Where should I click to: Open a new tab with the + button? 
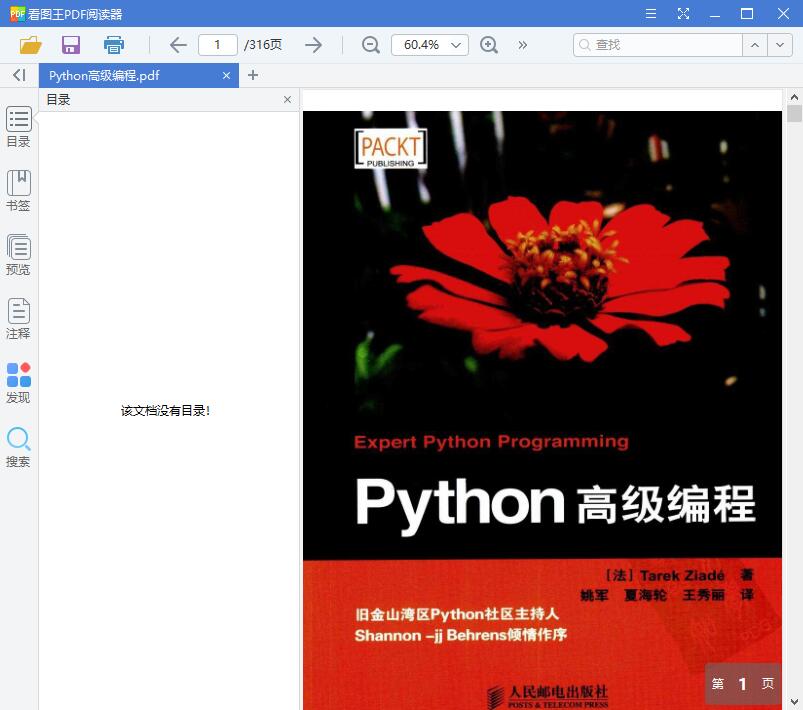point(253,75)
